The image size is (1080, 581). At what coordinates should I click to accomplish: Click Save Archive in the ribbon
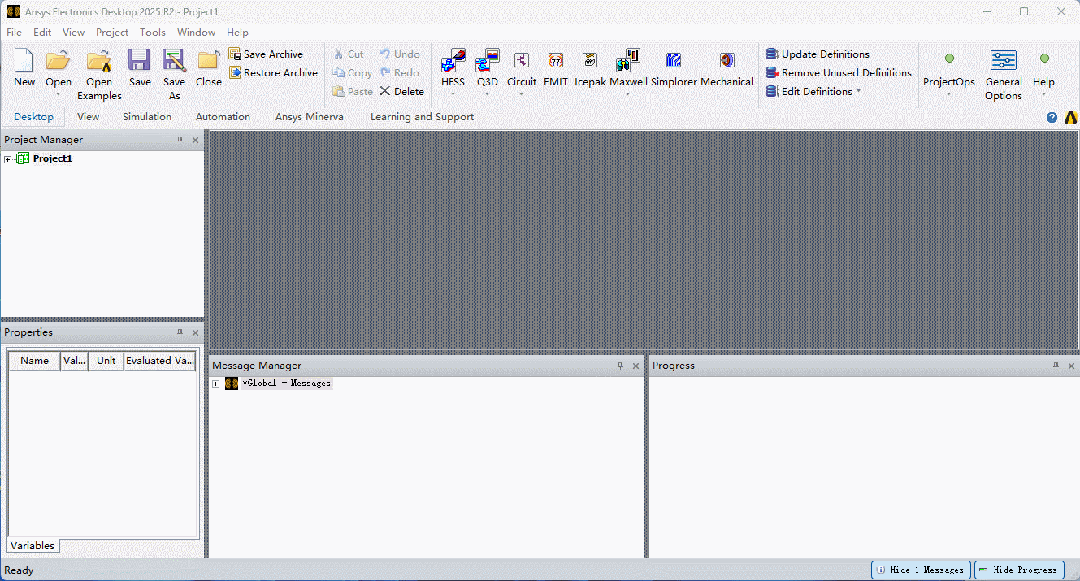click(266, 54)
